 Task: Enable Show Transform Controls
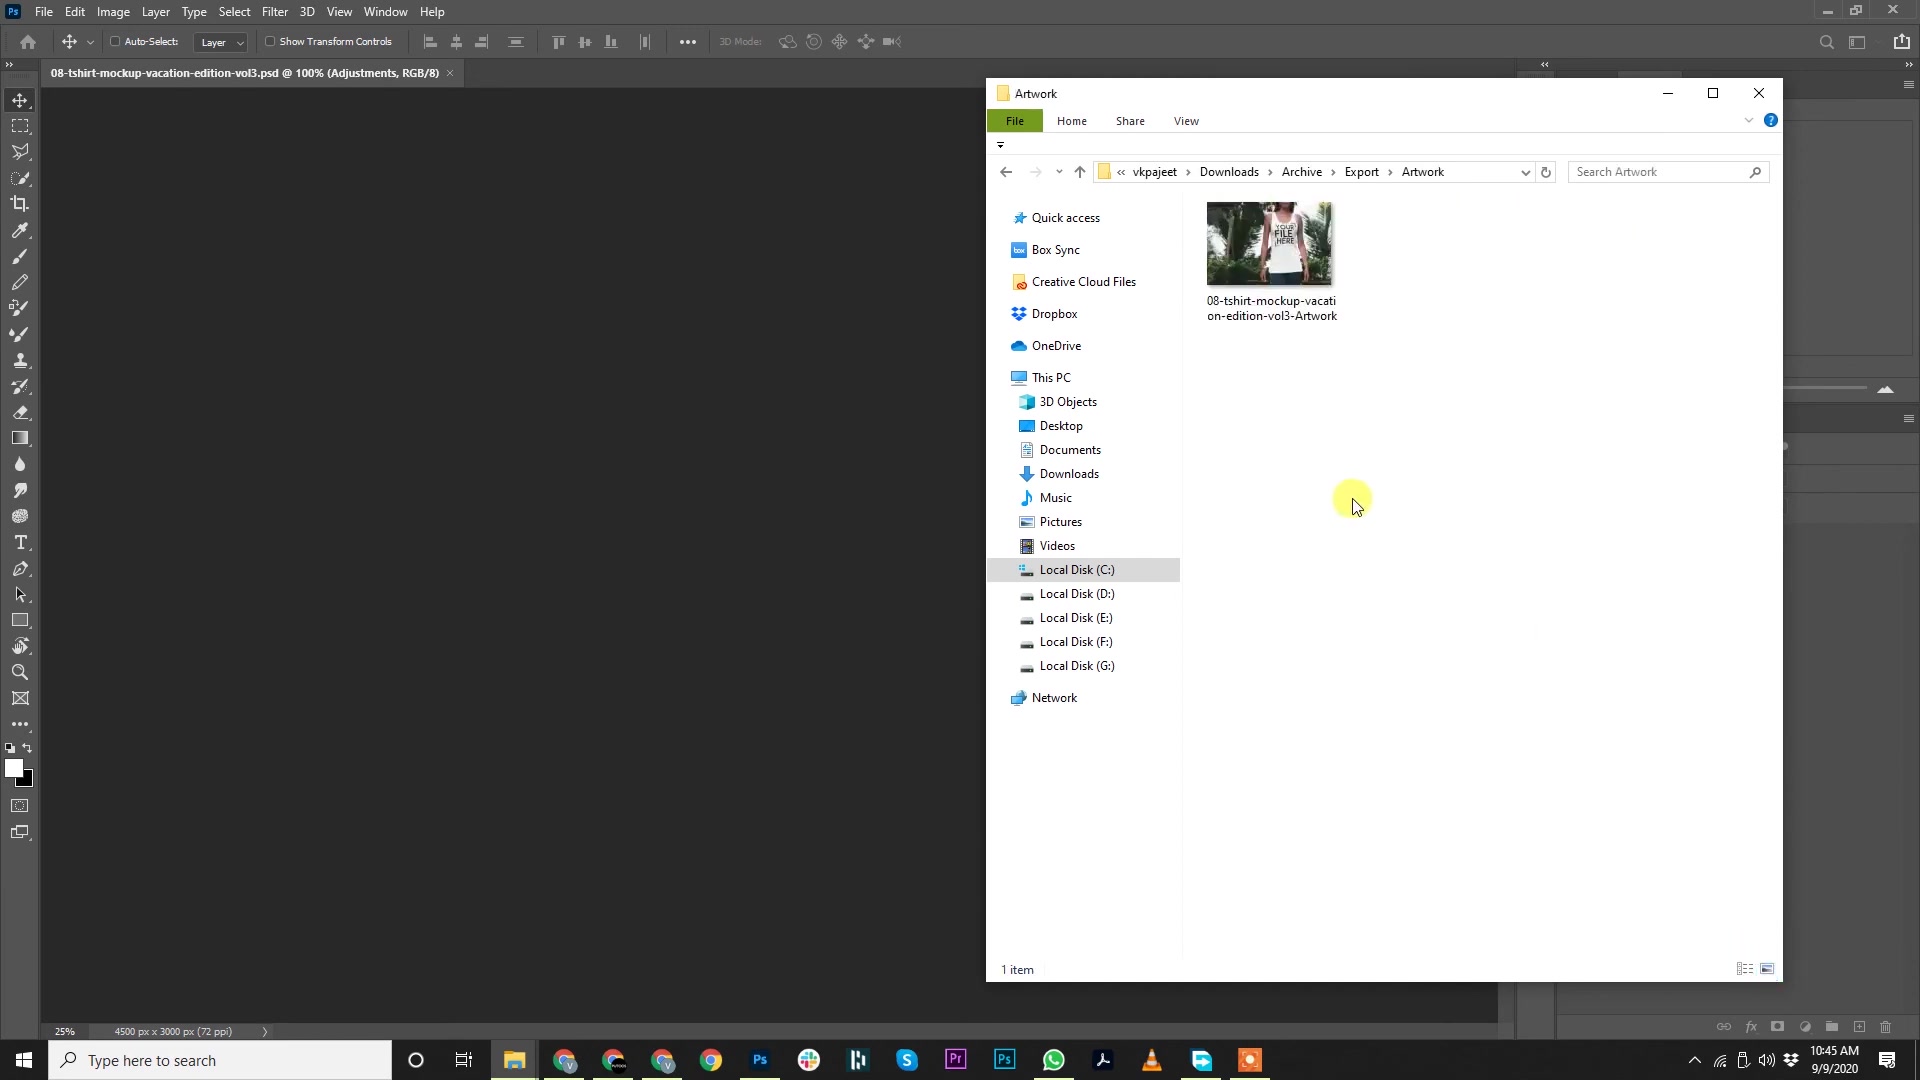(x=272, y=41)
